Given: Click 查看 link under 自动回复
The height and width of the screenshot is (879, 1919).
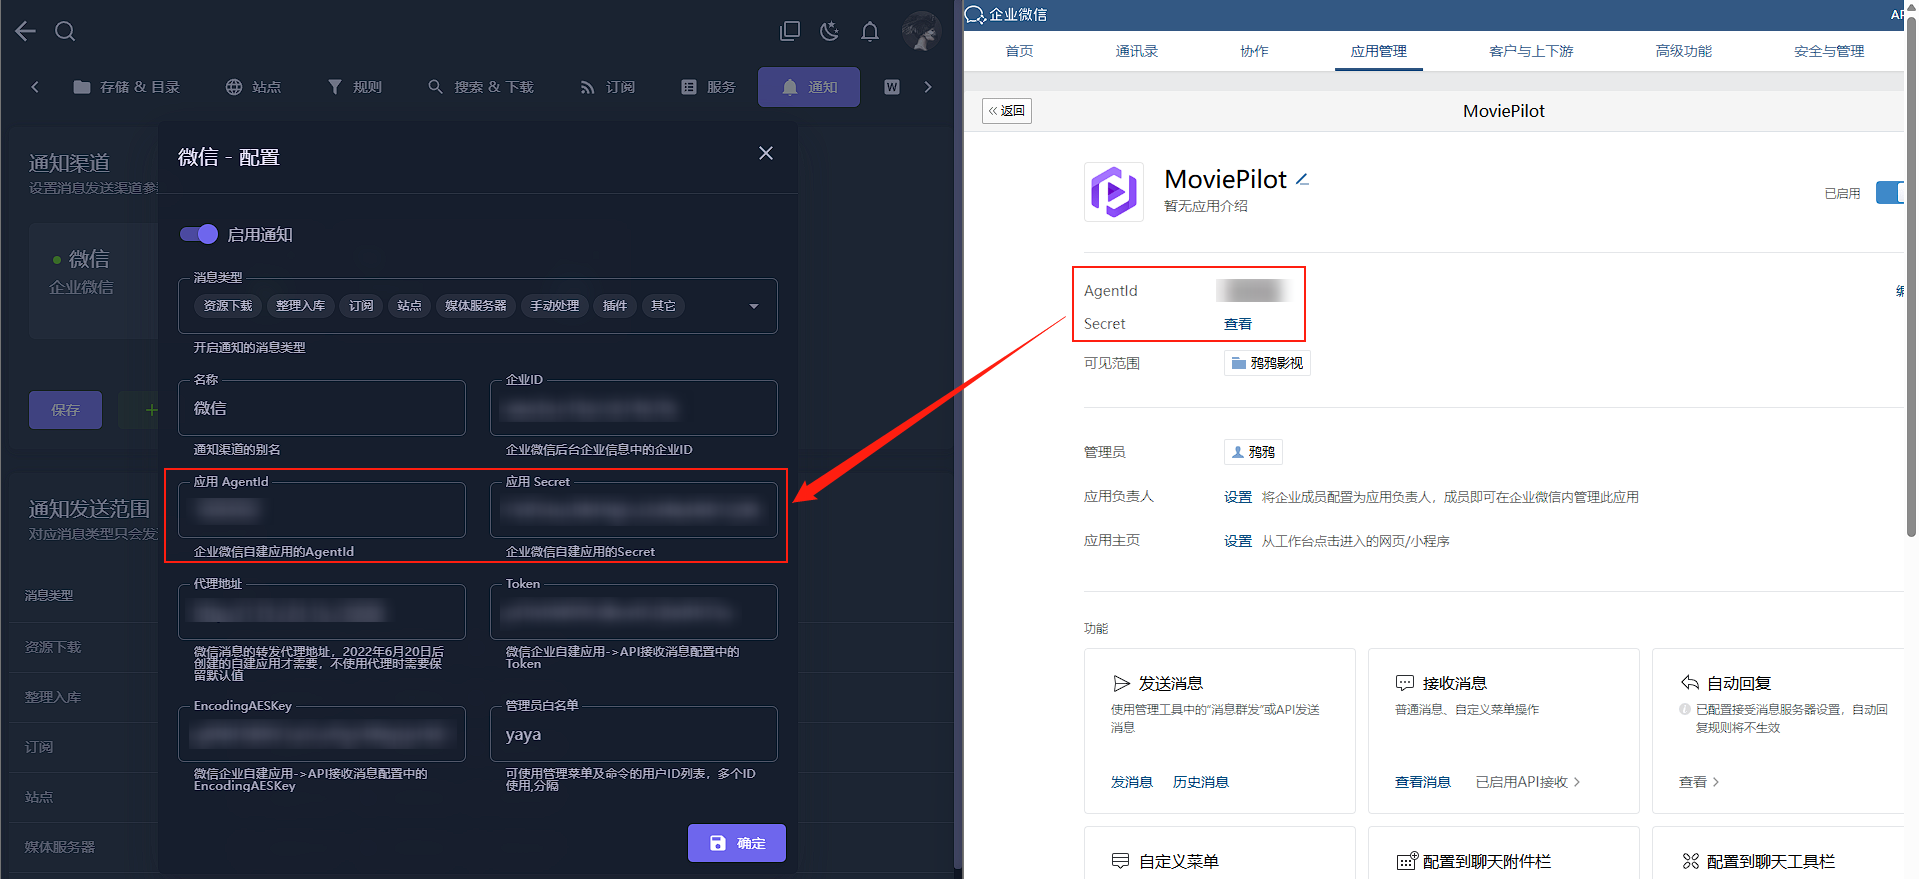Looking at the screenshot, I should [1698, 782].
